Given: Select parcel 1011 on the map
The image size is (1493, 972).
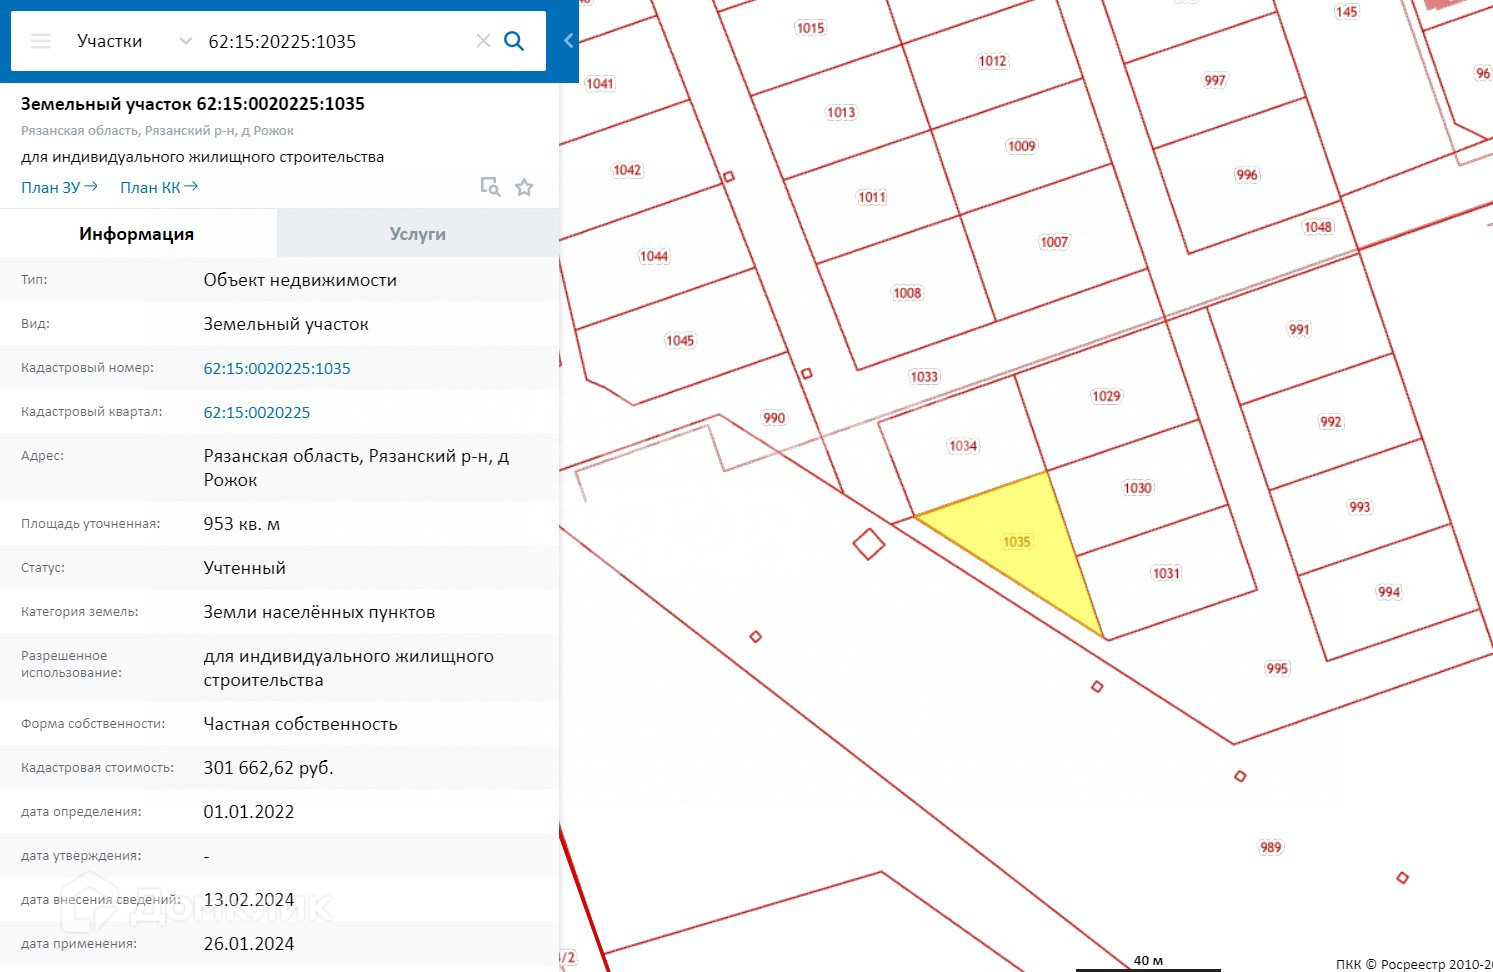Looking at the screenshot, I should tap(872, 197).
